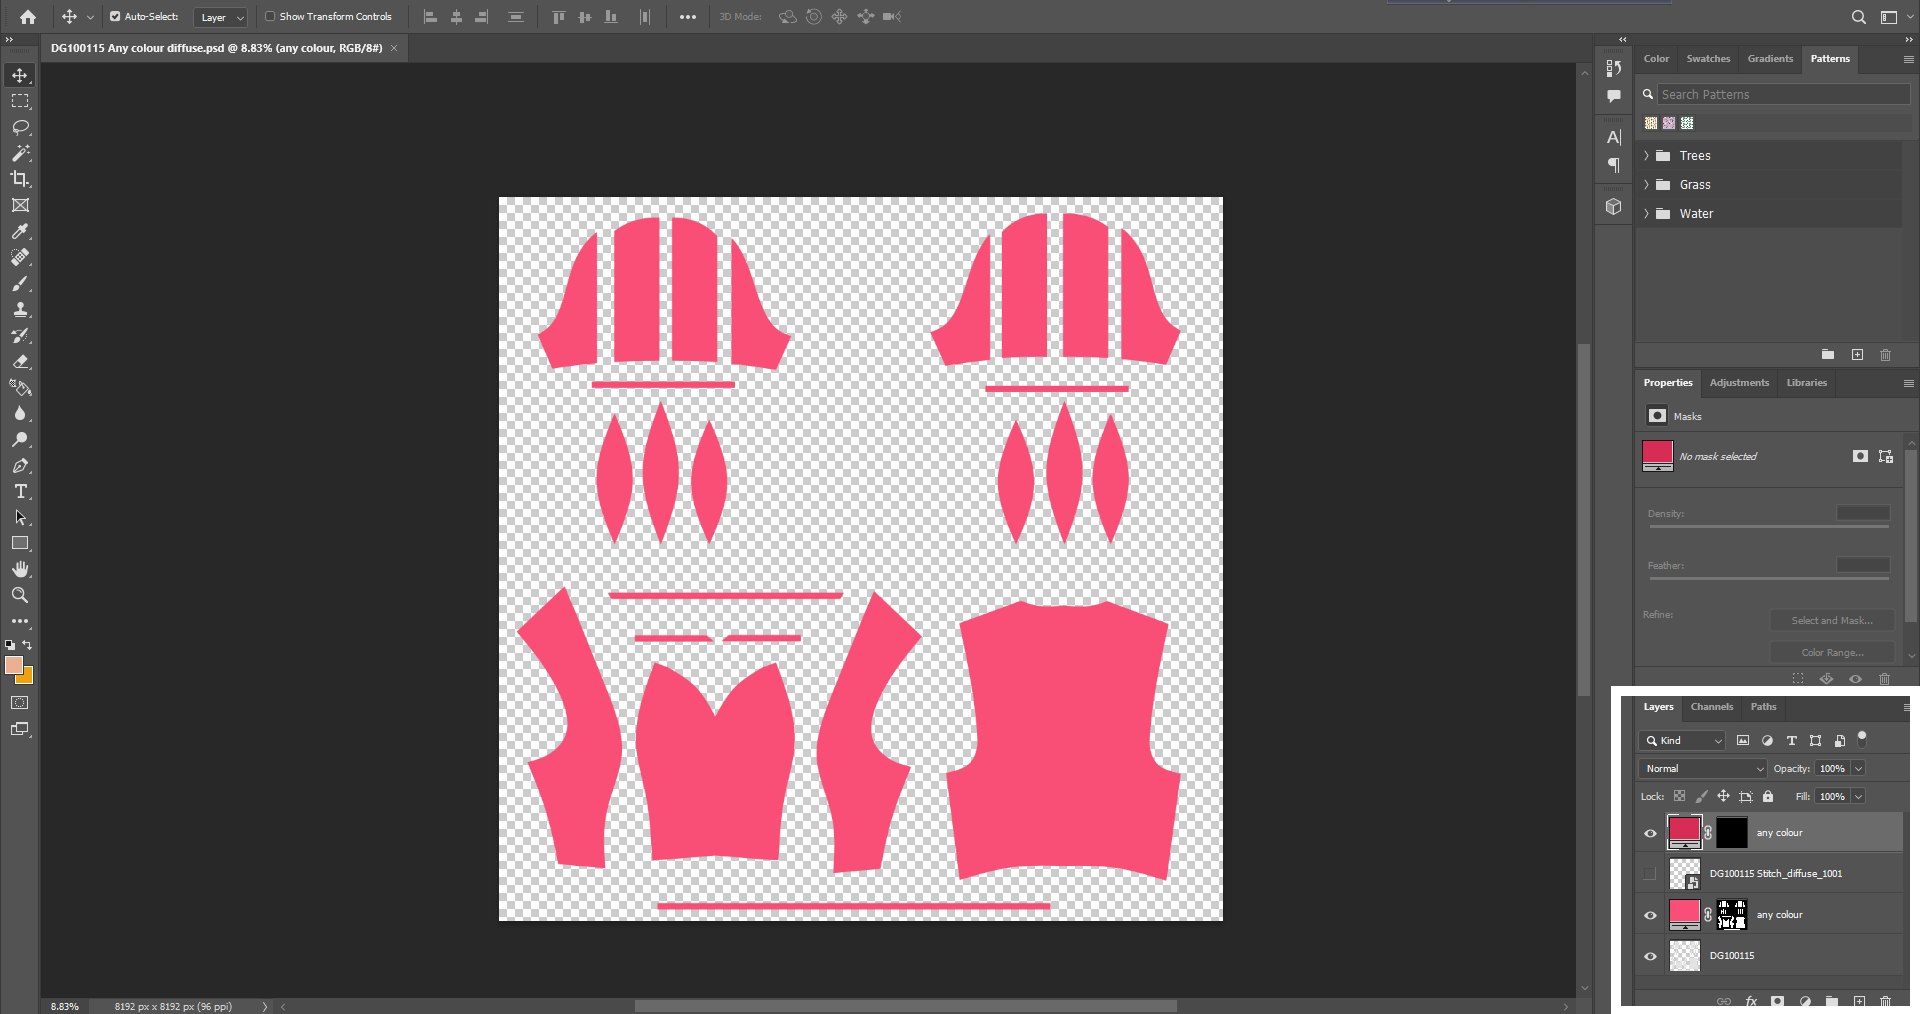Hide the DG100115 layer
The width and height of the screenshot is (1920, 1014).
point(1650,956)
